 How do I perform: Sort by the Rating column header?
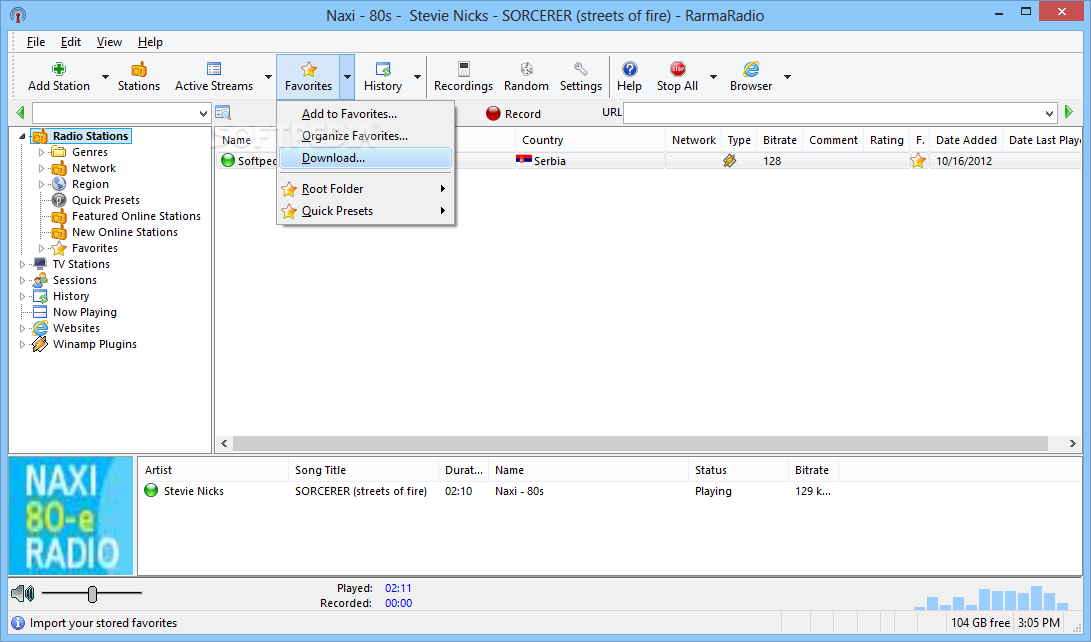tap(886, 140)
